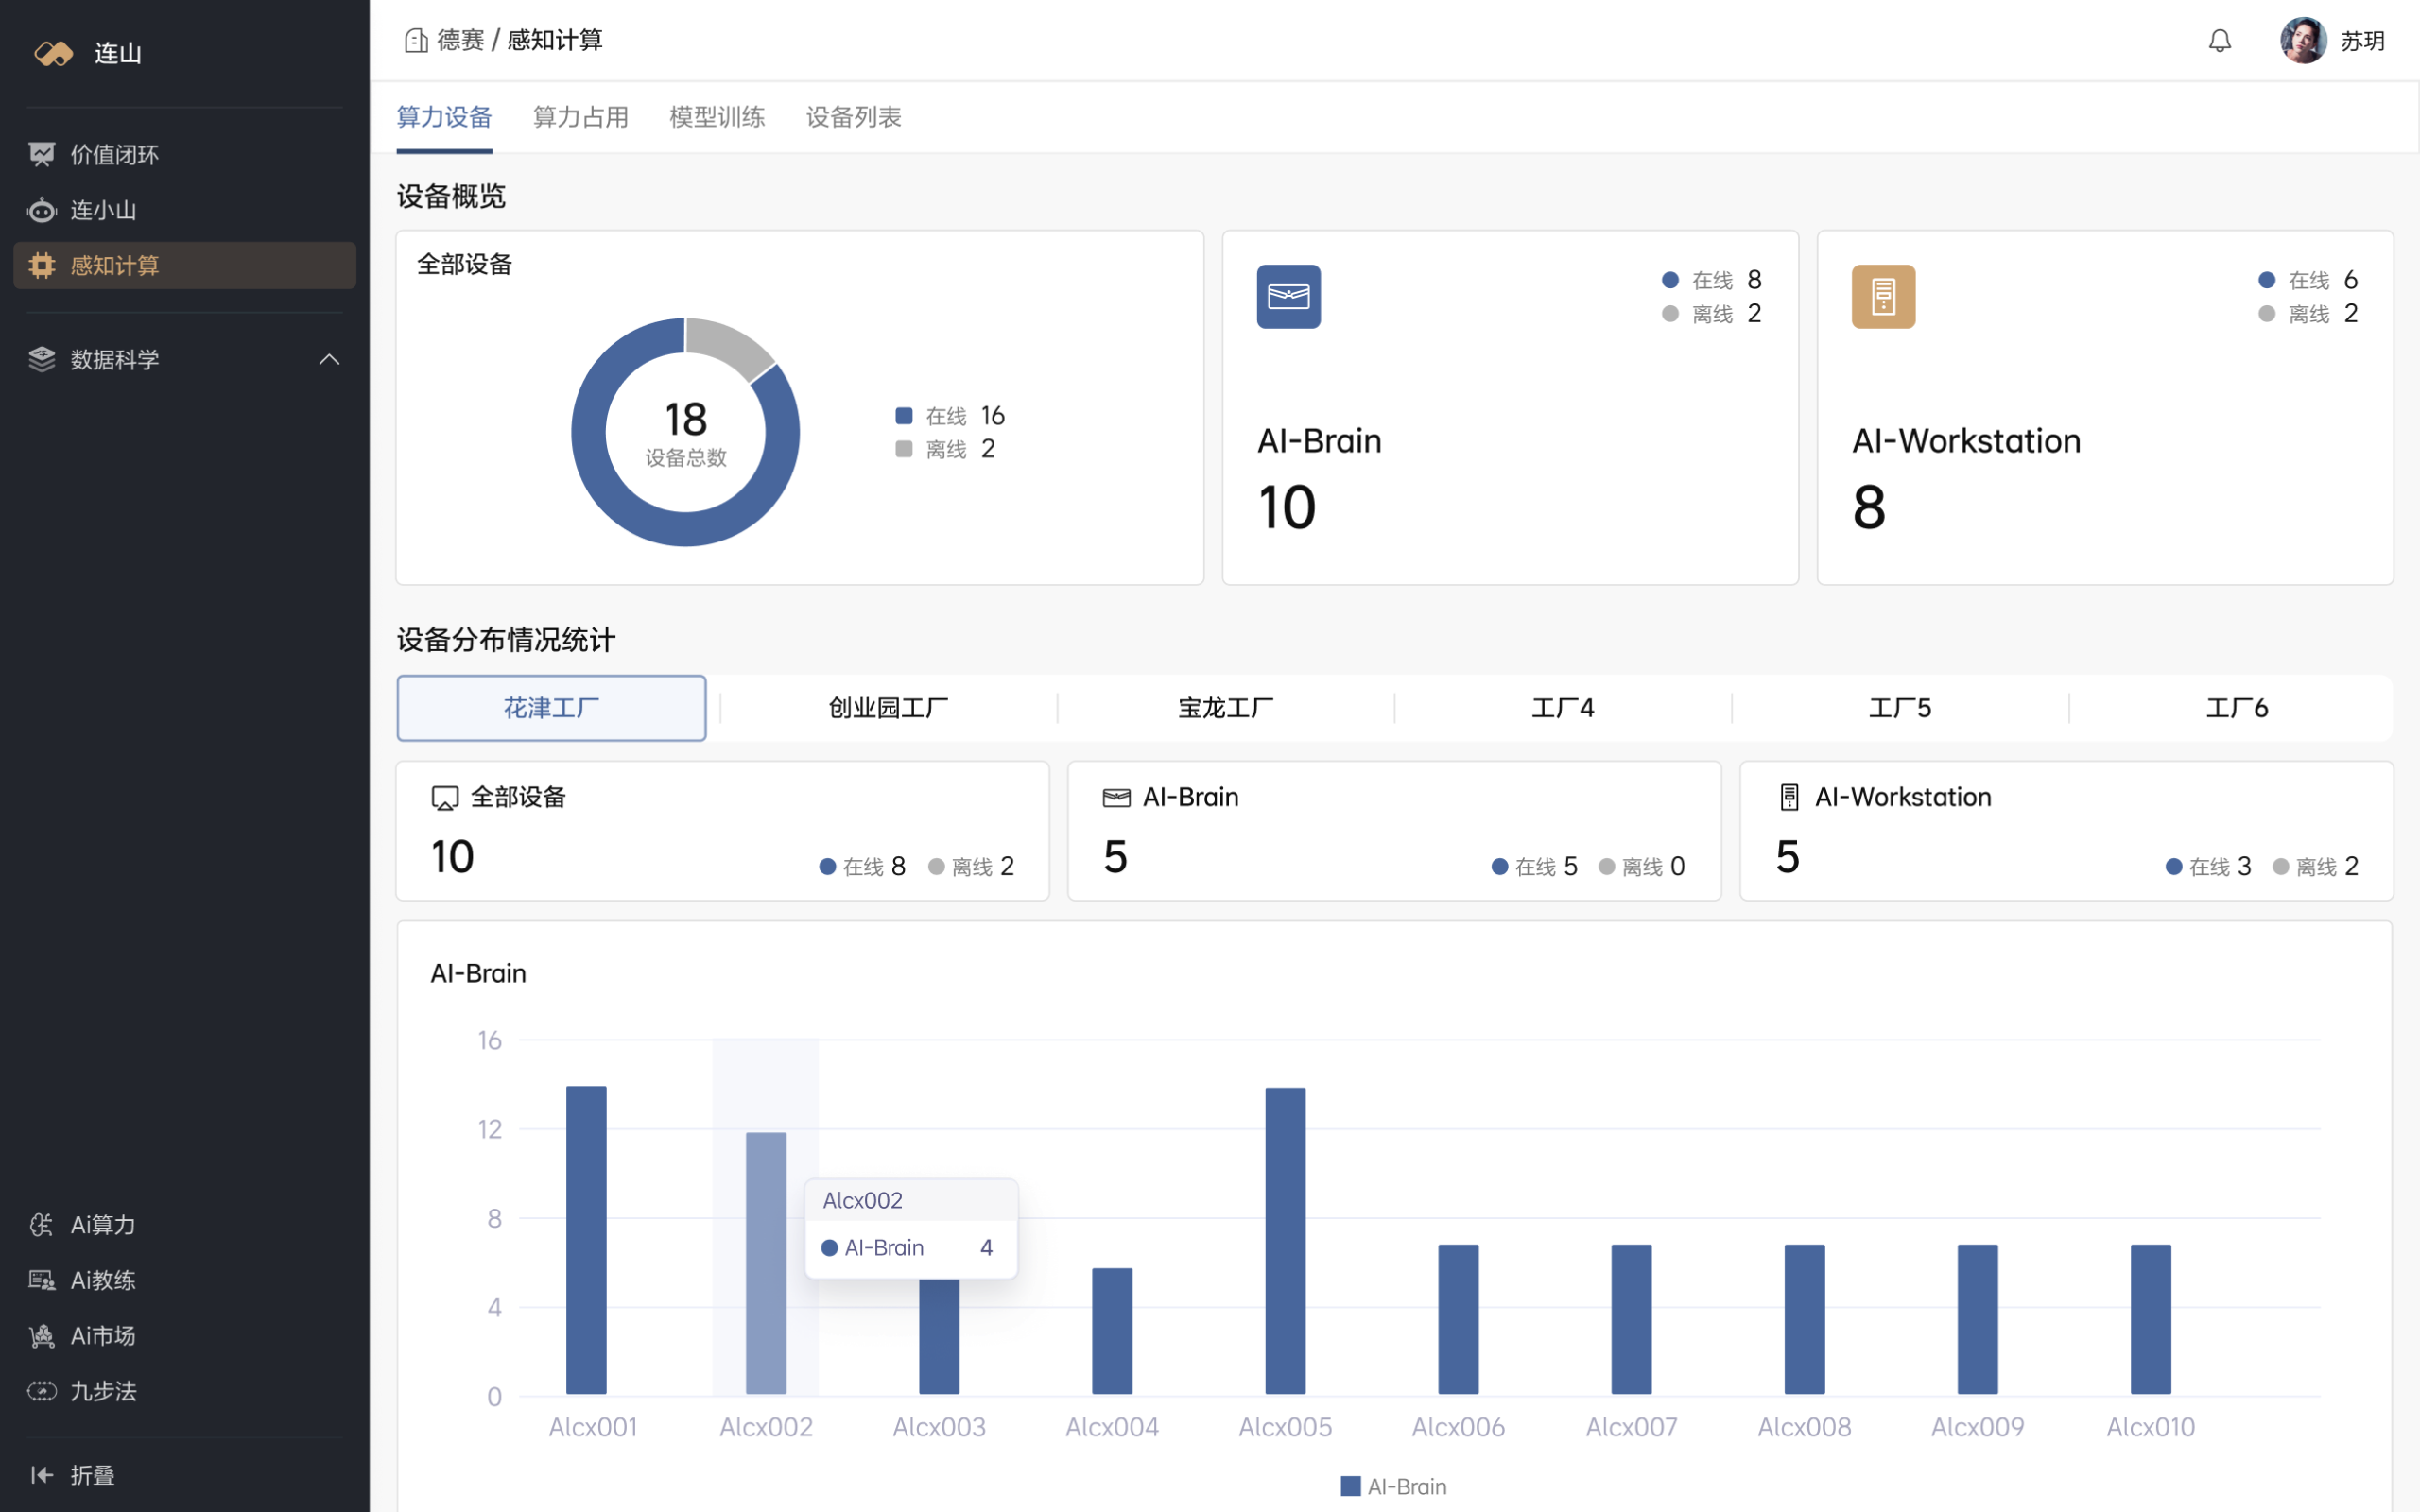Switch to the 模型训练 tab
The image size is (2420, 1512).
pyautogui.click(x=717, y=117)
